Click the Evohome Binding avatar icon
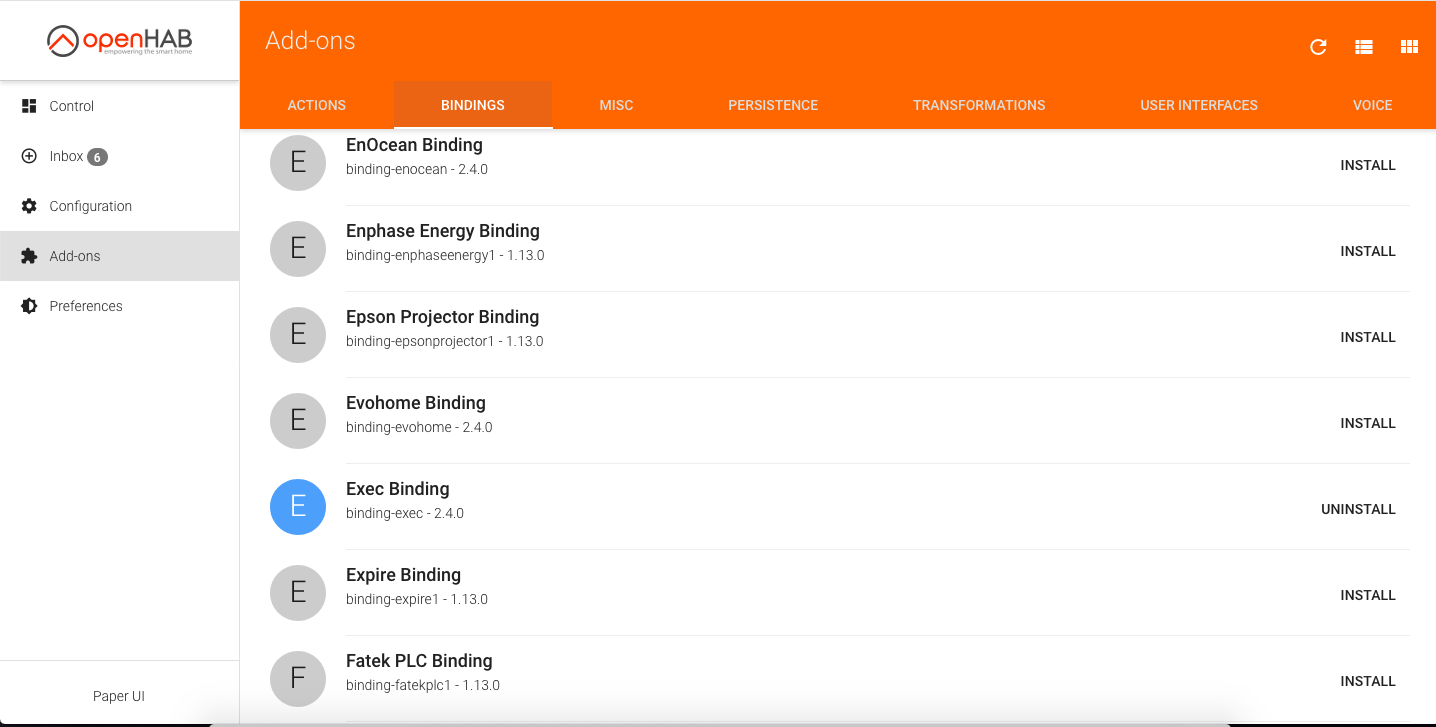This screenshot has width=1436, height=727. pyautogui.click(x=298, y=421)
